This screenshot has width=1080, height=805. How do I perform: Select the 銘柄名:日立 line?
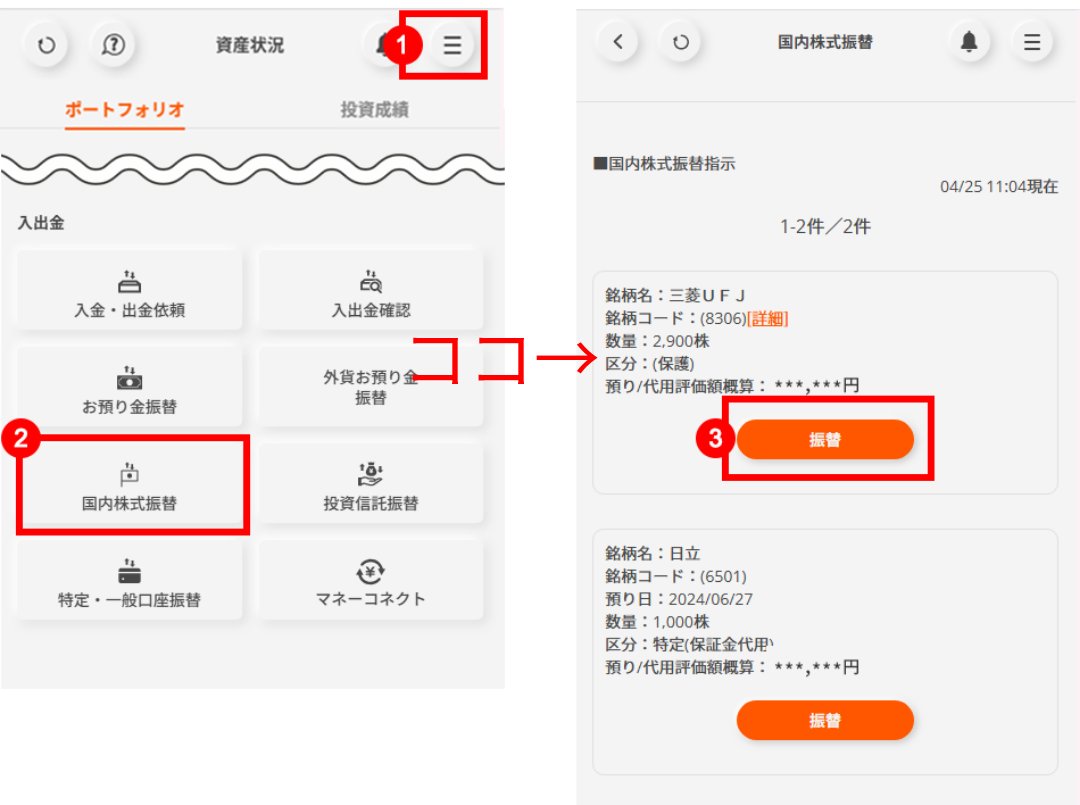pyautogui.click(x=652, y=554)
